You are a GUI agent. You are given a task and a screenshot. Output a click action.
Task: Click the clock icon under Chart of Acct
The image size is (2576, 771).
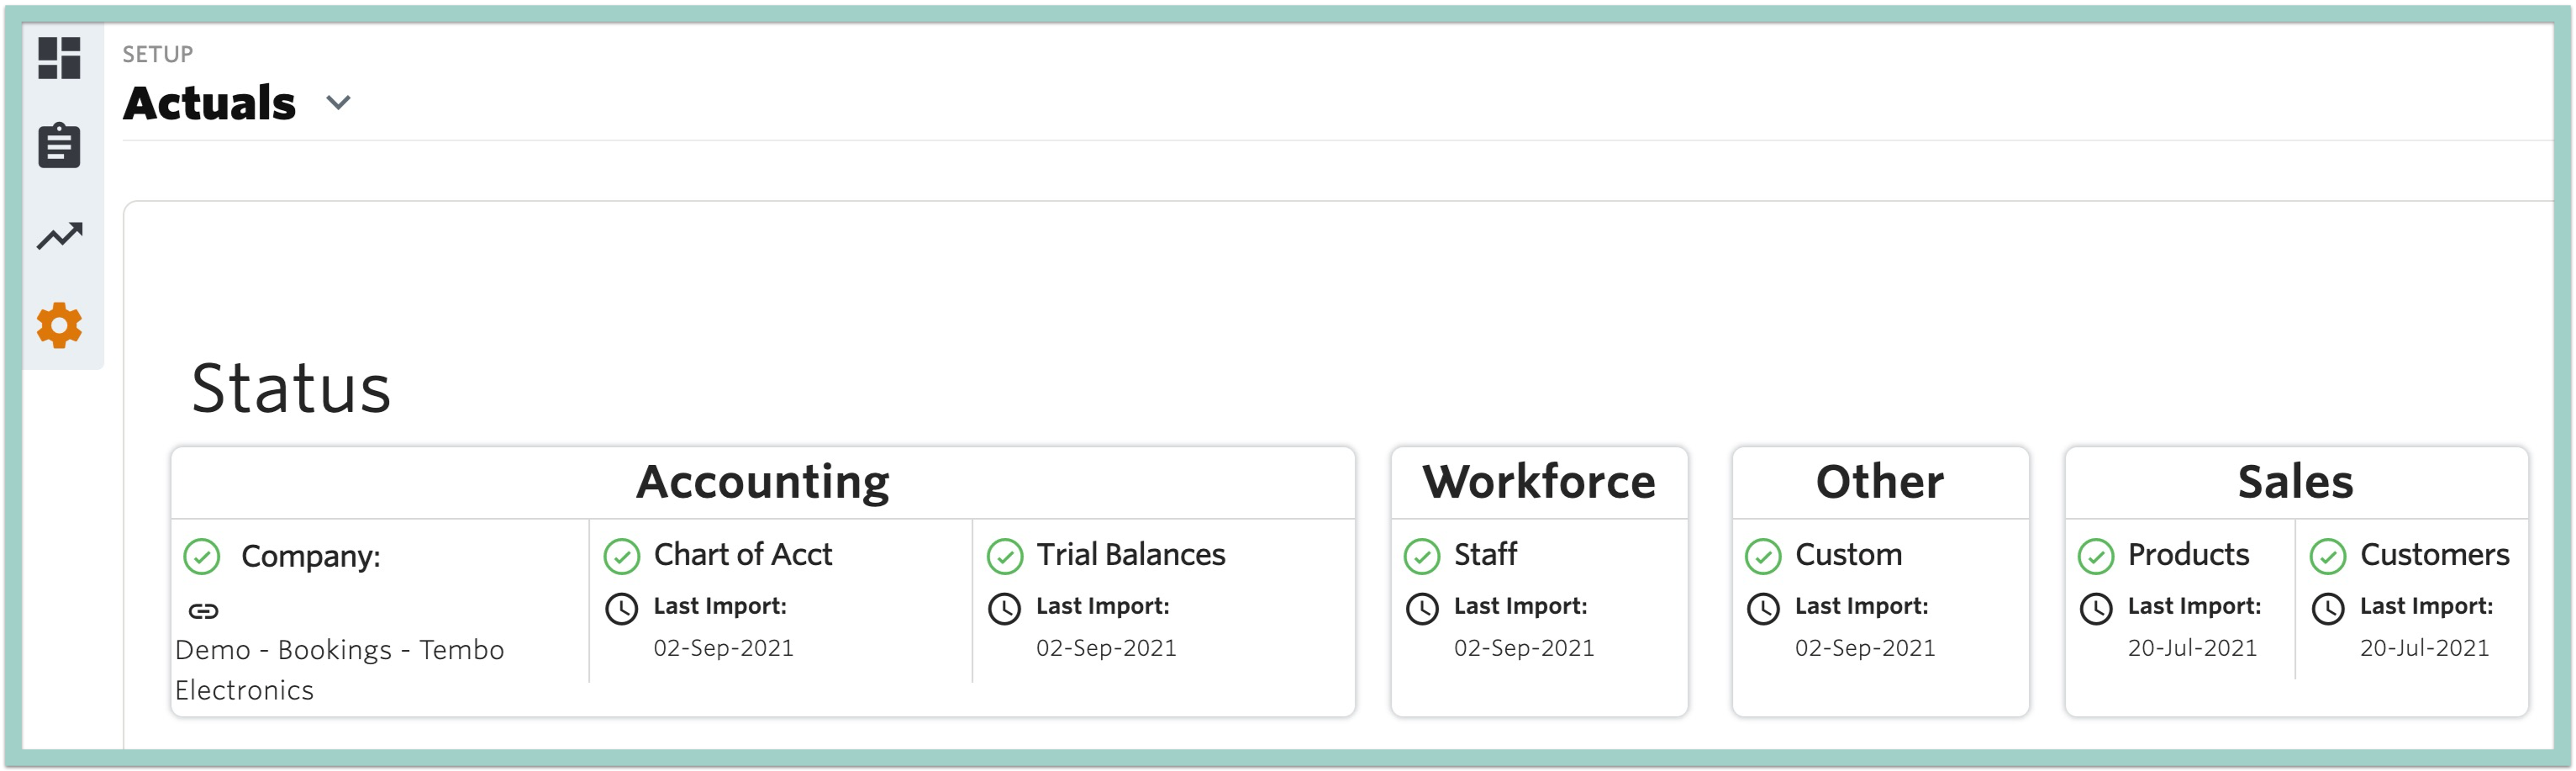(x=621, y=609)
